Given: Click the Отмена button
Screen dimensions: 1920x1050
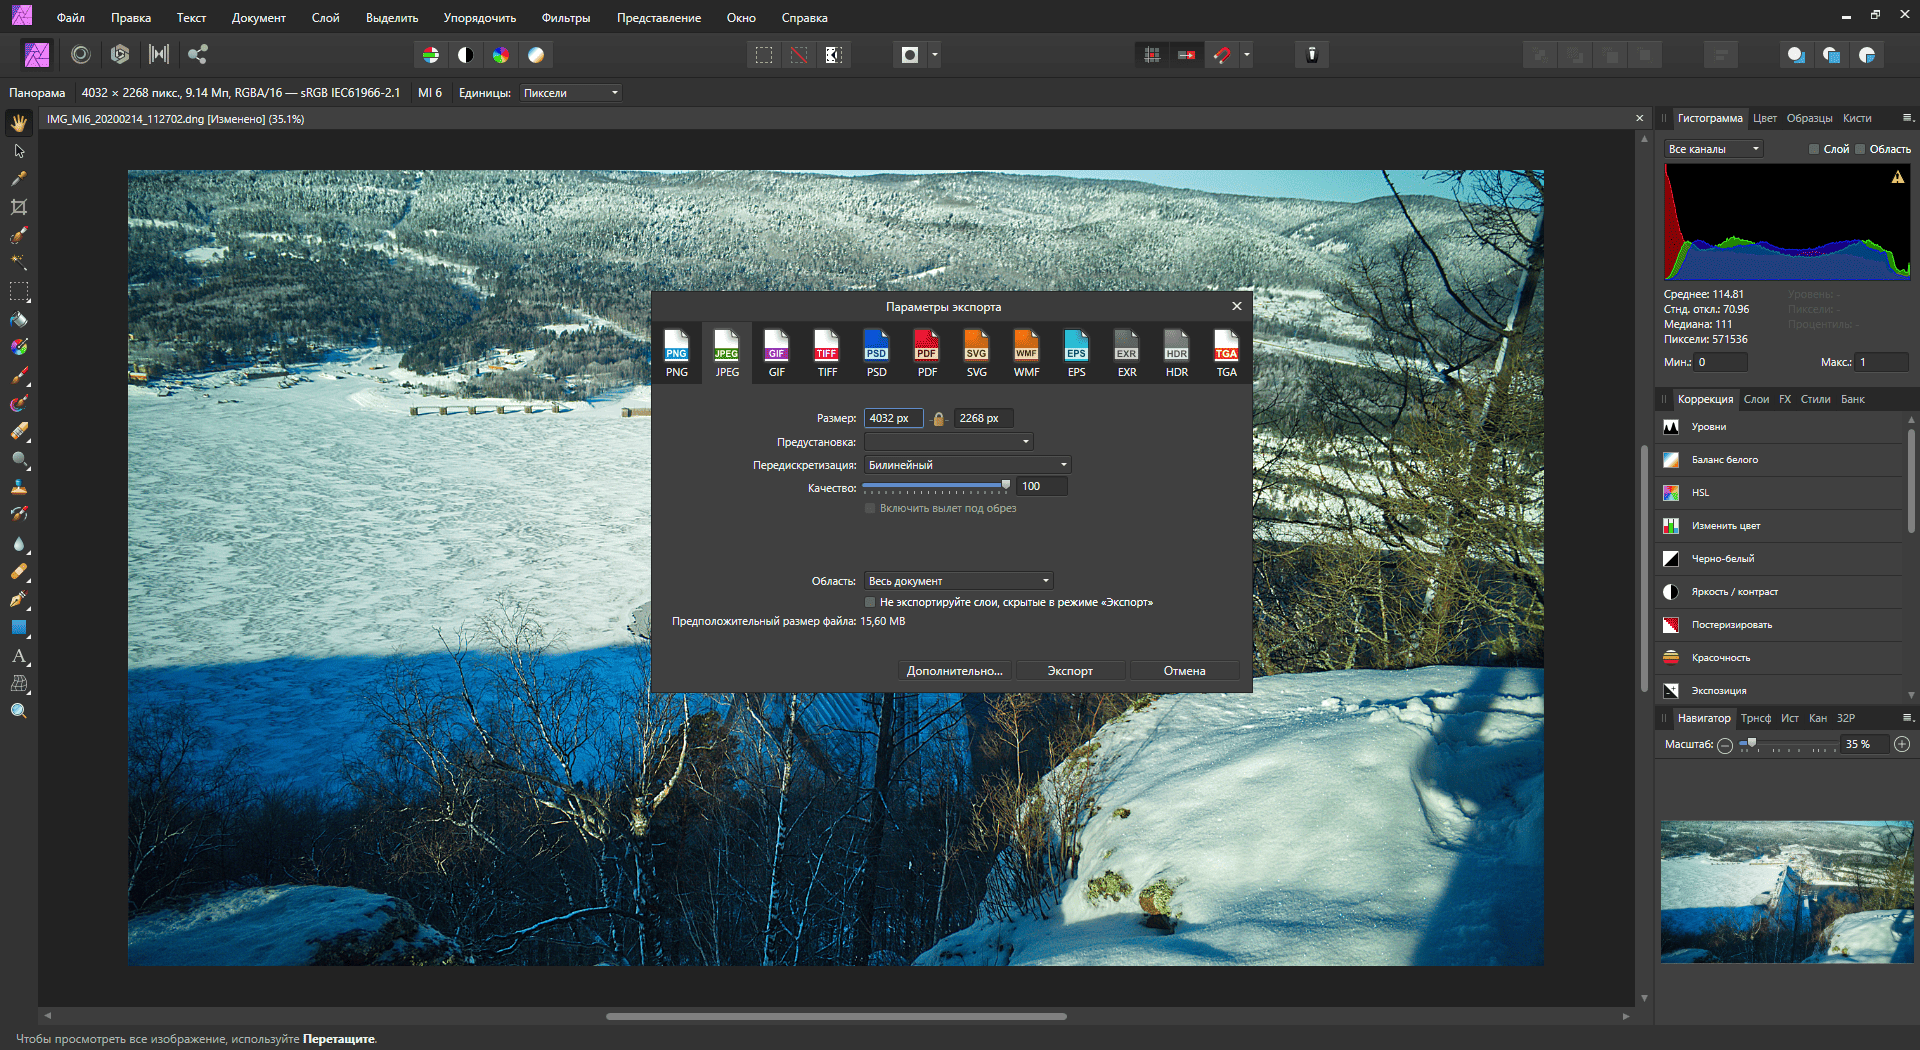Looking at the screenshot, I should tap(1184, 671).
